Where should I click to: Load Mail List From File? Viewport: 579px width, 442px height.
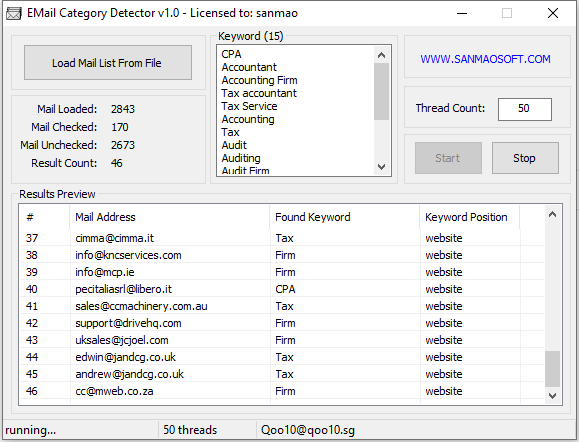[108, 63]
